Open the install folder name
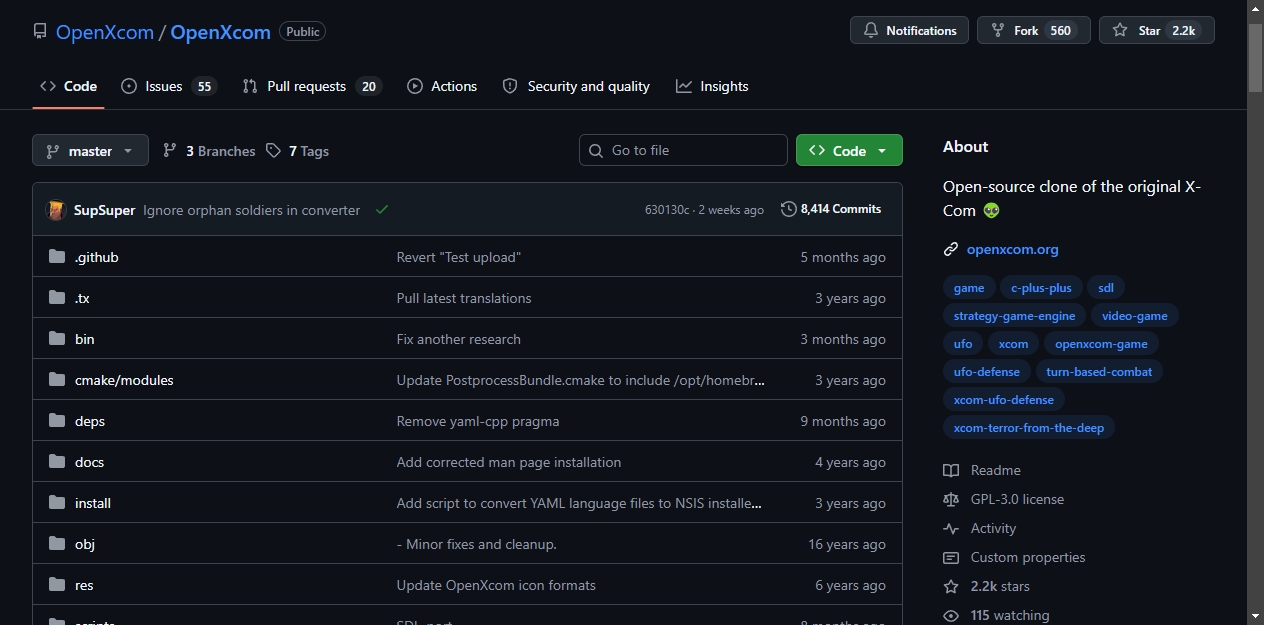1264x625 pixels. click(x=93, y=503)
